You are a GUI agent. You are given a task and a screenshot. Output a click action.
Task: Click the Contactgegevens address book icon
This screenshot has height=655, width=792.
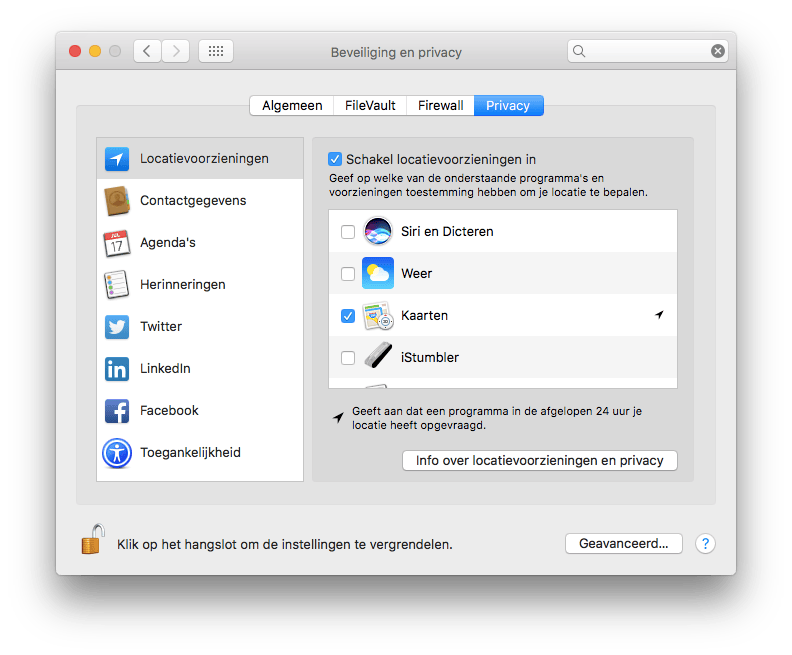117,200
